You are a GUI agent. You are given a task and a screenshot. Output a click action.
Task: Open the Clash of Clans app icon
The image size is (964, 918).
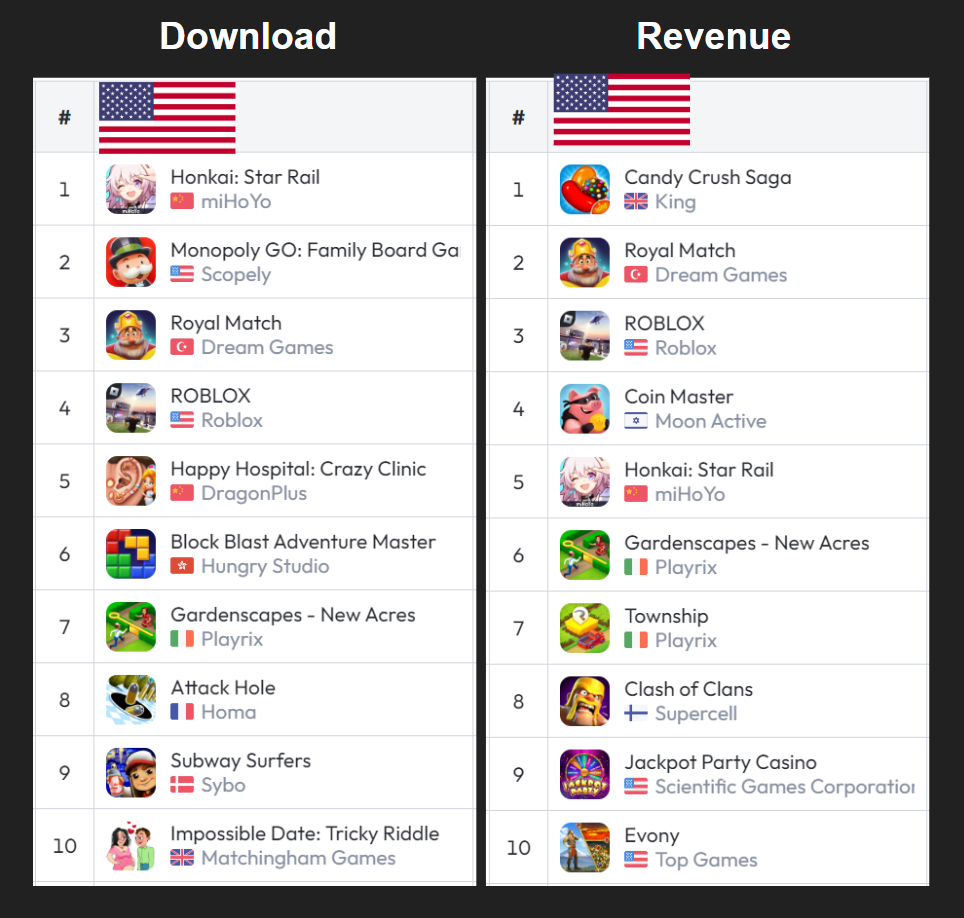click(585, 701)
